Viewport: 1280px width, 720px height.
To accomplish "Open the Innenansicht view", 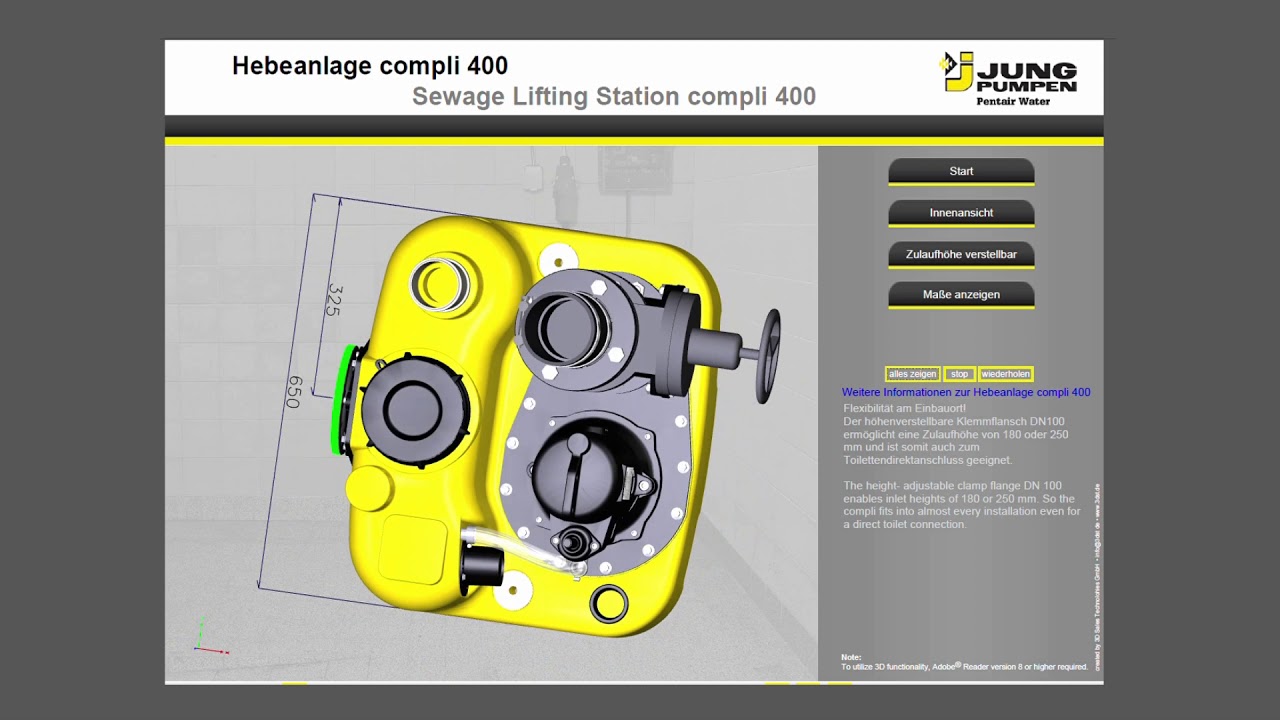I will click(x=961, y=213).
